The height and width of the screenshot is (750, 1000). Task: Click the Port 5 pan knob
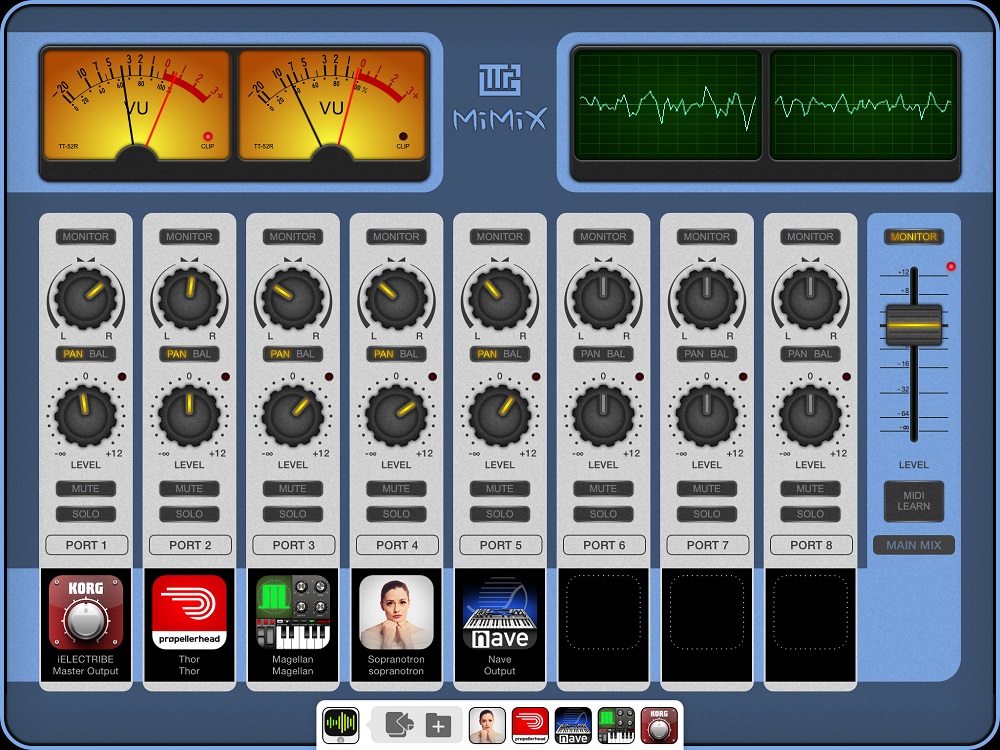tap(499, 298)
